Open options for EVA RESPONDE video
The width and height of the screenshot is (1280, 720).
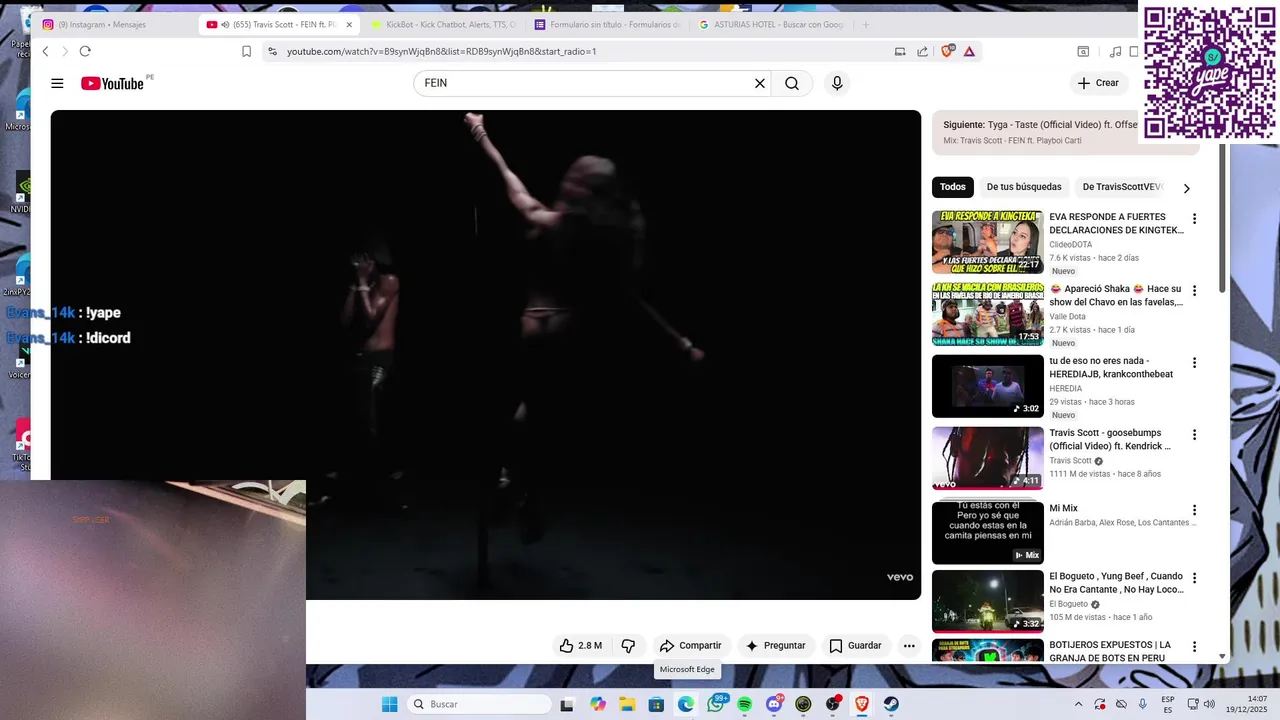(x=1193, y=219)
